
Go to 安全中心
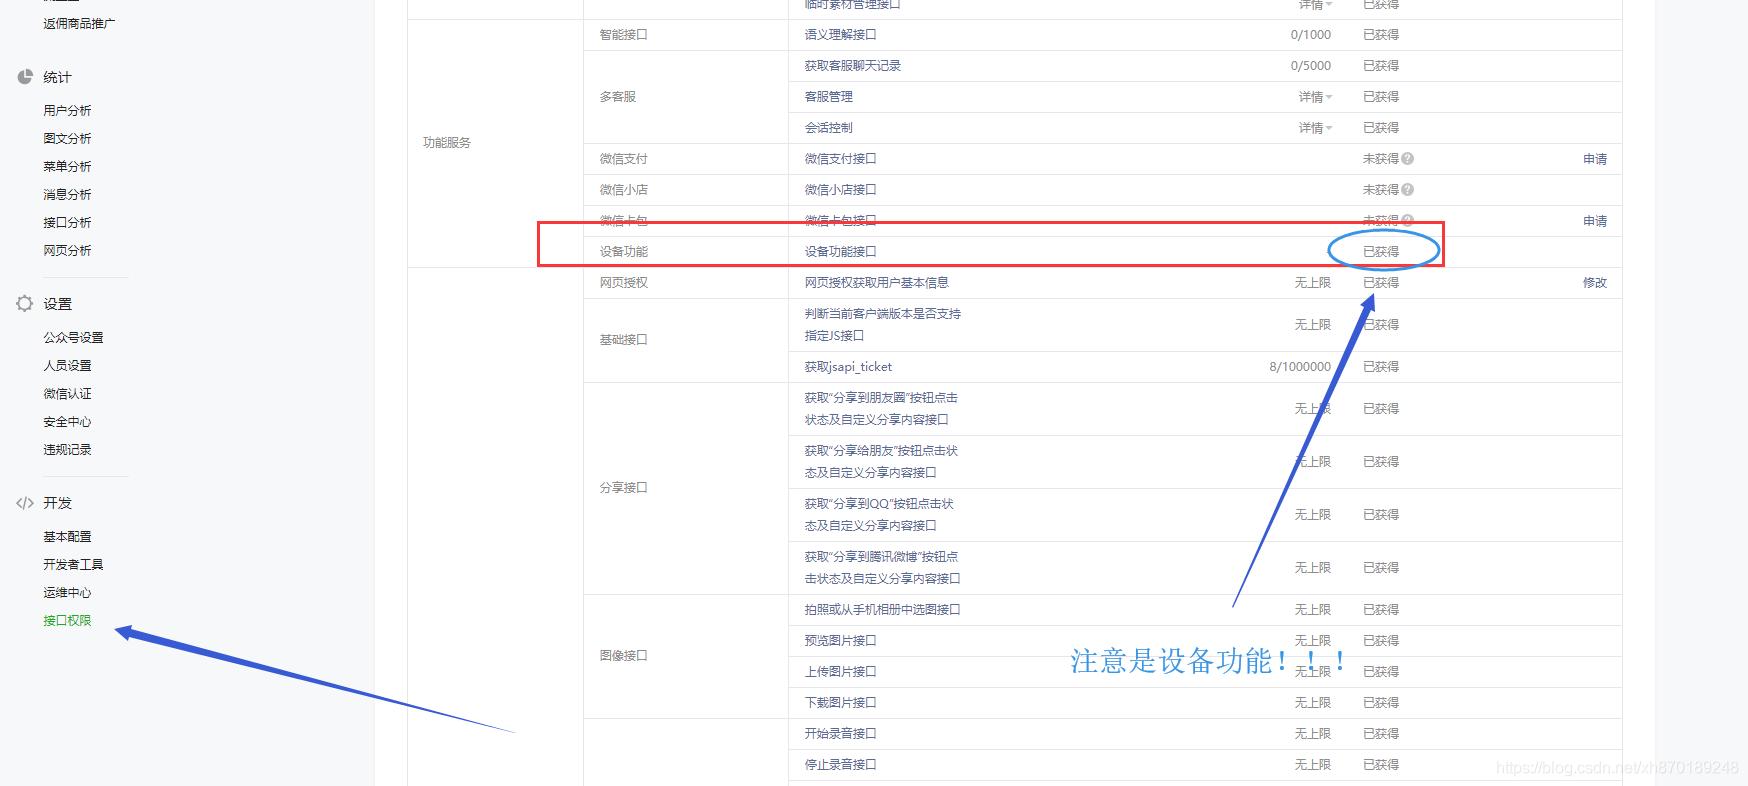click(x=67, y=421)
